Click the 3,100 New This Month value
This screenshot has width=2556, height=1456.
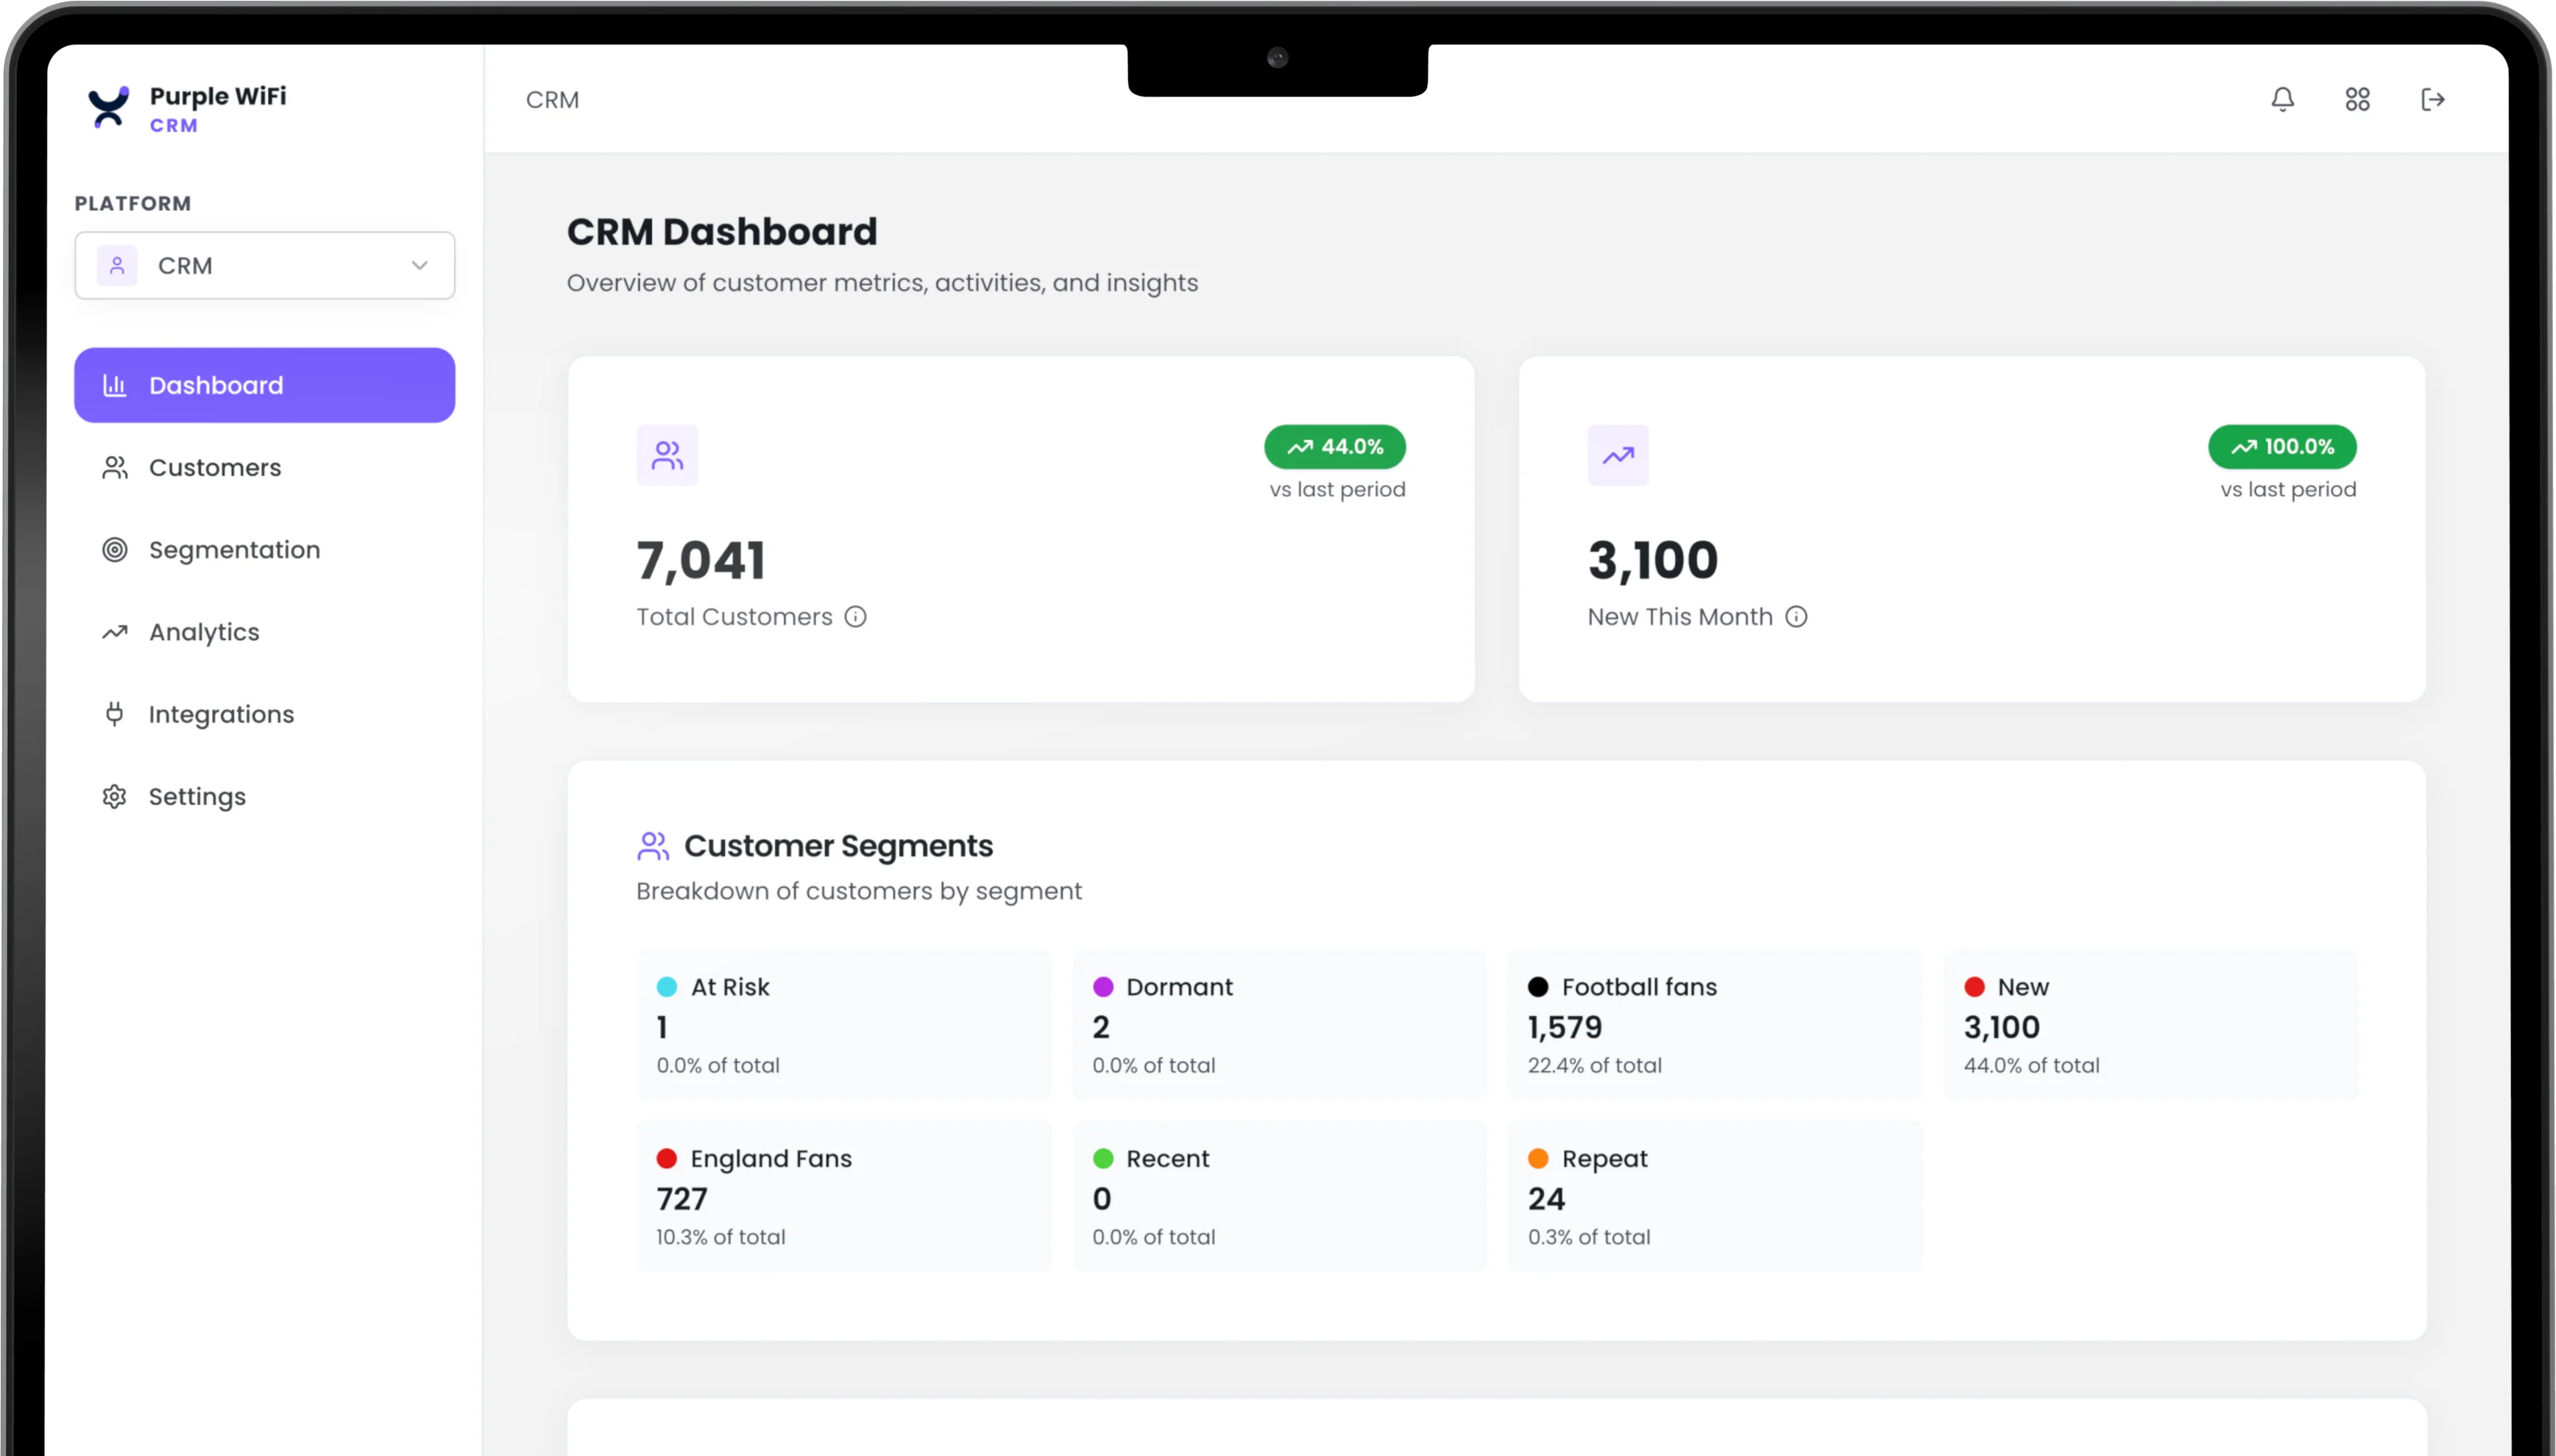pos(1653,560)
